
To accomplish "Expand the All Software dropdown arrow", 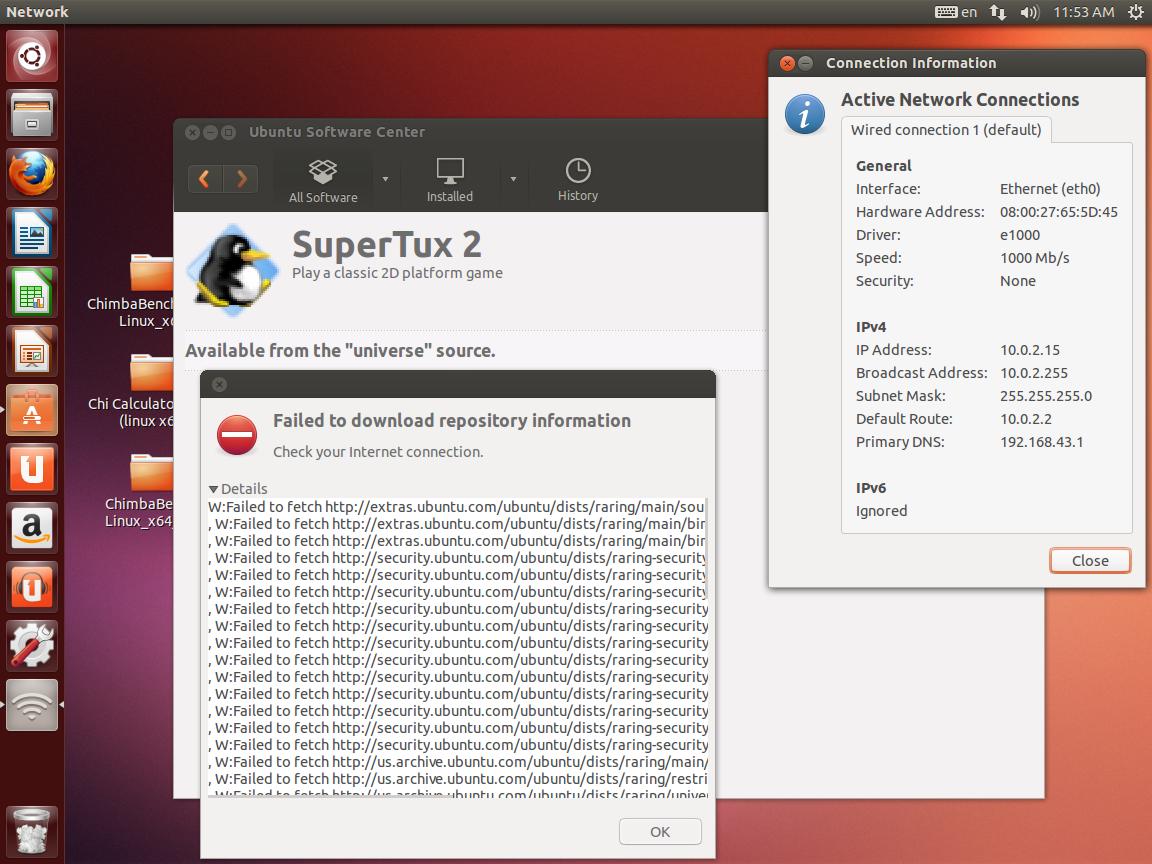I will pyautogui.click(x=385, y=180).
